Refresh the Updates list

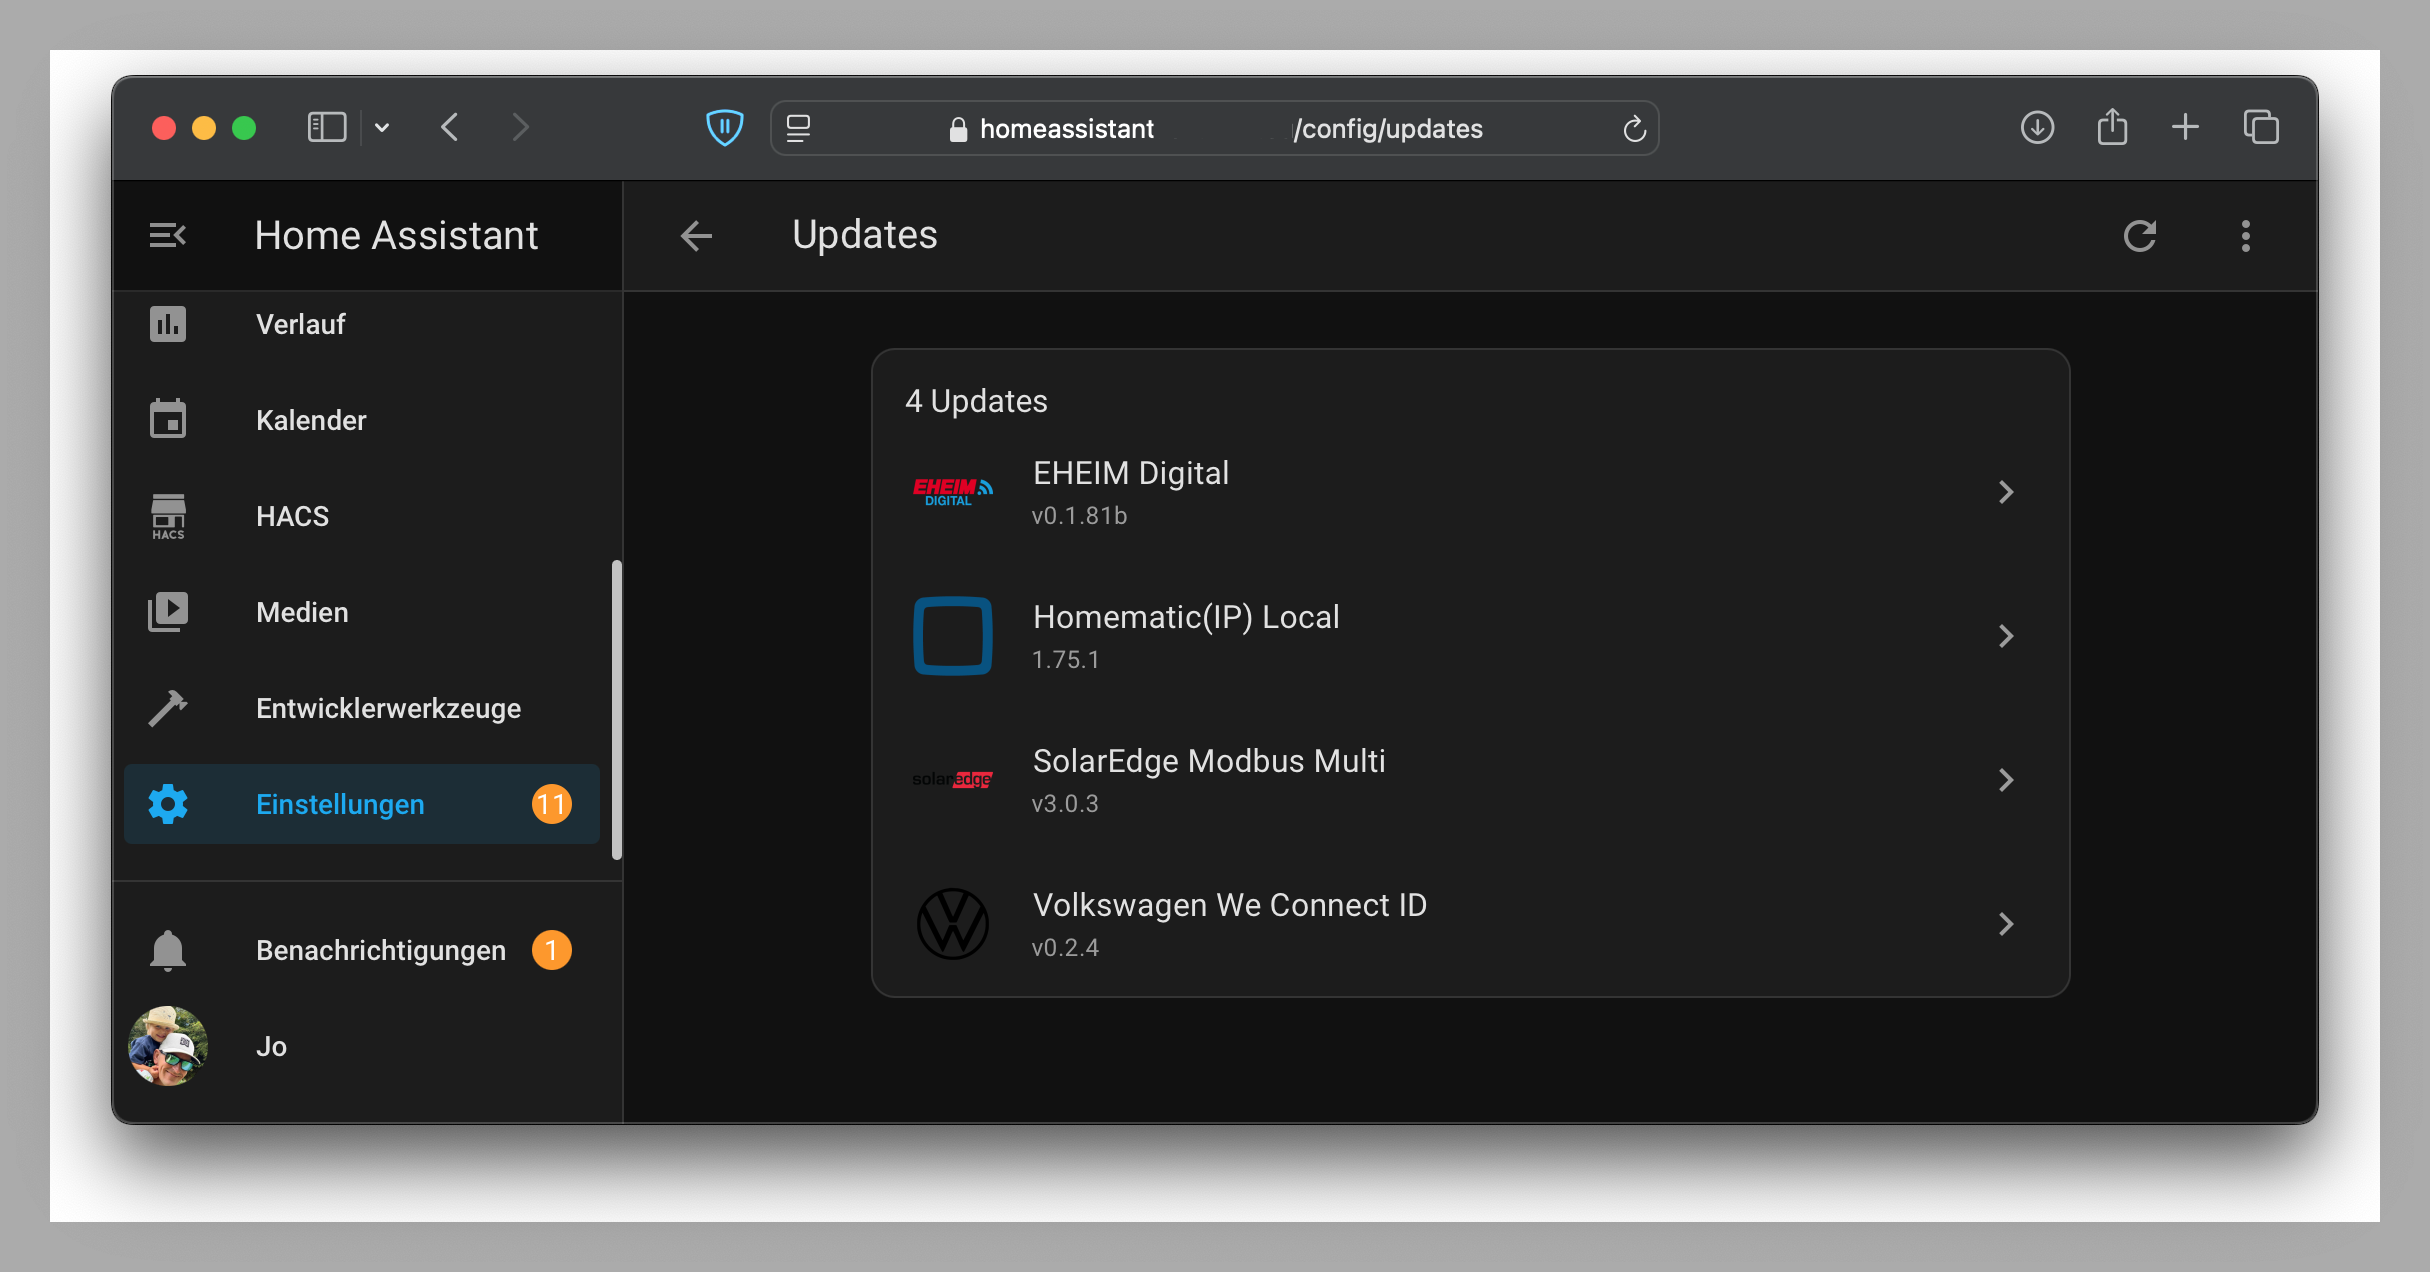tap(2141, 235)
